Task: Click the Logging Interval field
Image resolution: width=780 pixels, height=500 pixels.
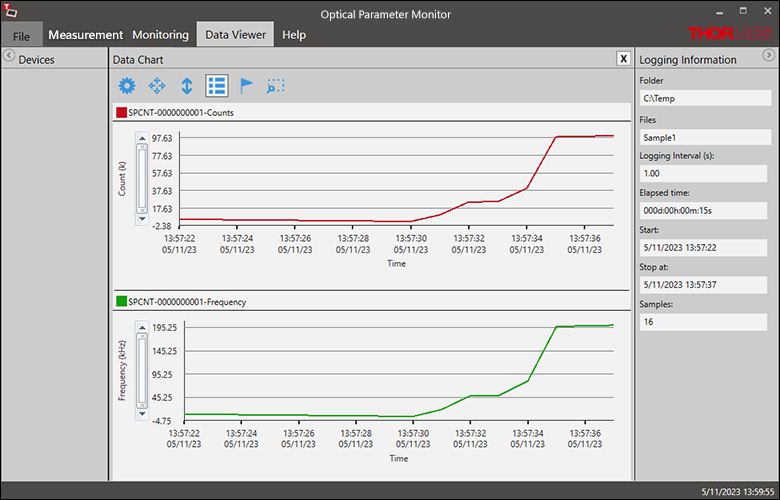Action: tap(702, 173)
